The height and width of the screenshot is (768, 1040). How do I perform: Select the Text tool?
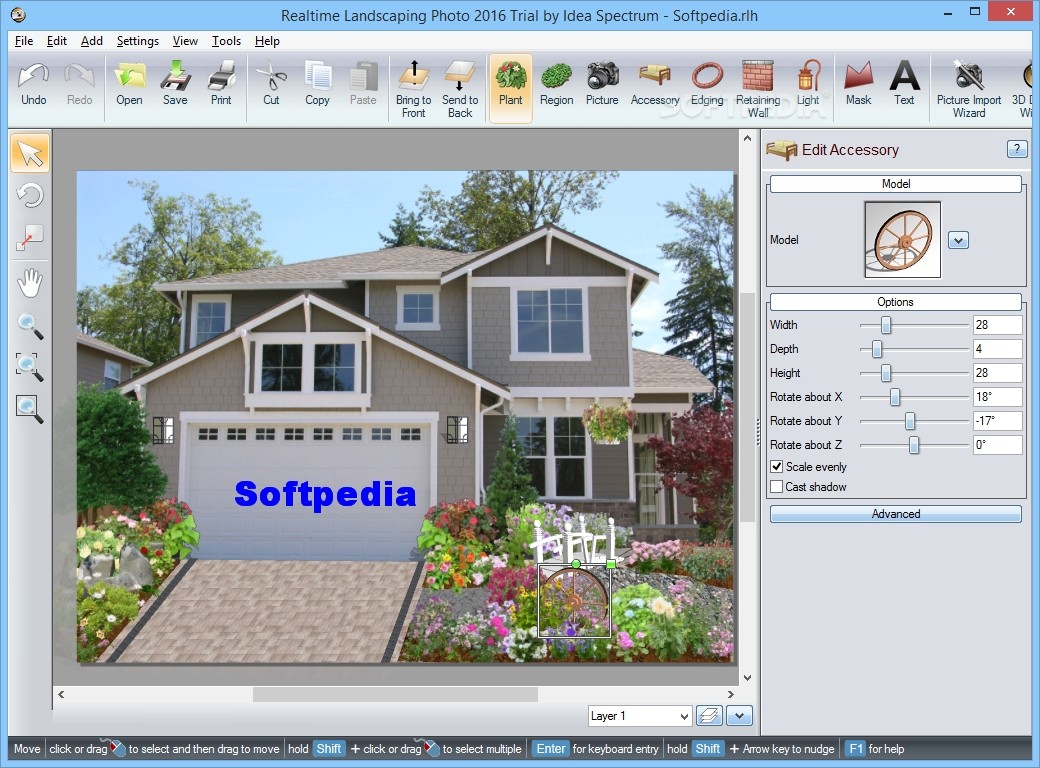pos(904,85)
